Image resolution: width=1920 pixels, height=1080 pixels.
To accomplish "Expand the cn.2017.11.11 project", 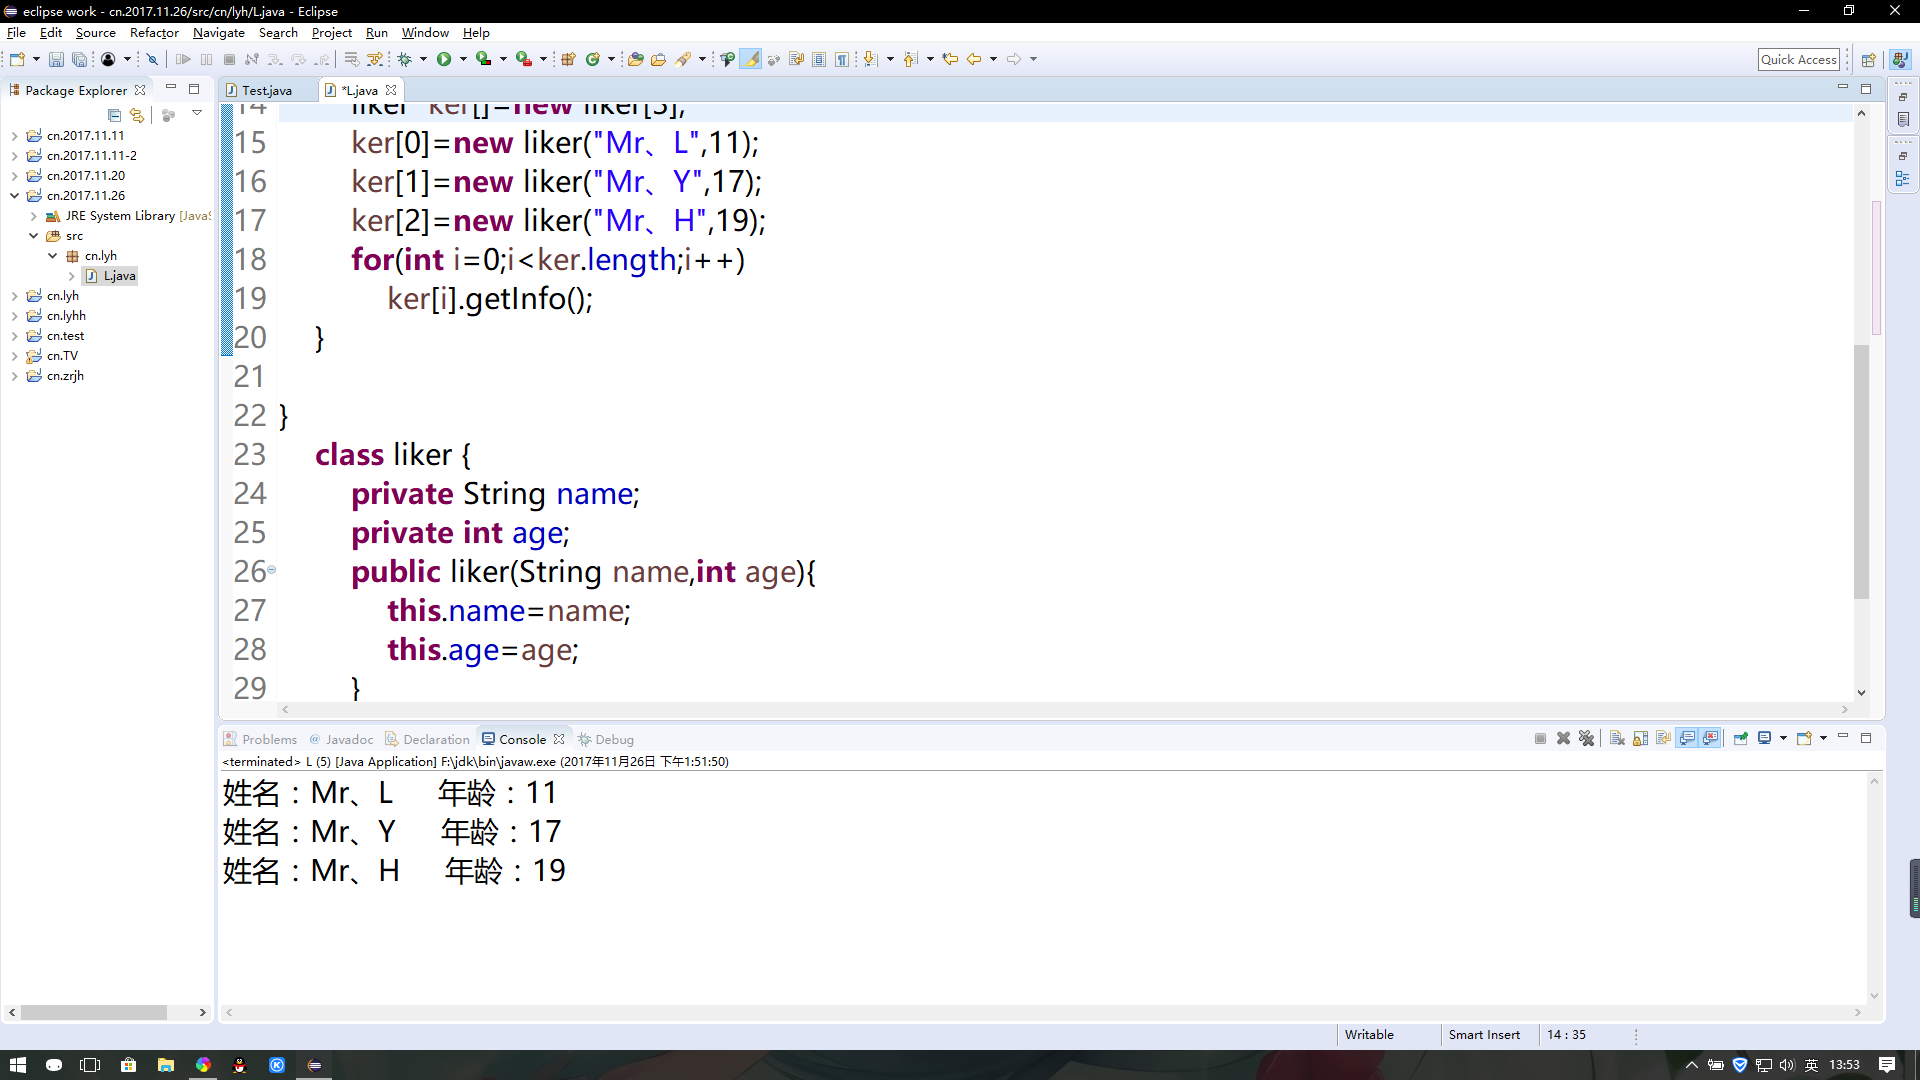I will click(14, 136).
